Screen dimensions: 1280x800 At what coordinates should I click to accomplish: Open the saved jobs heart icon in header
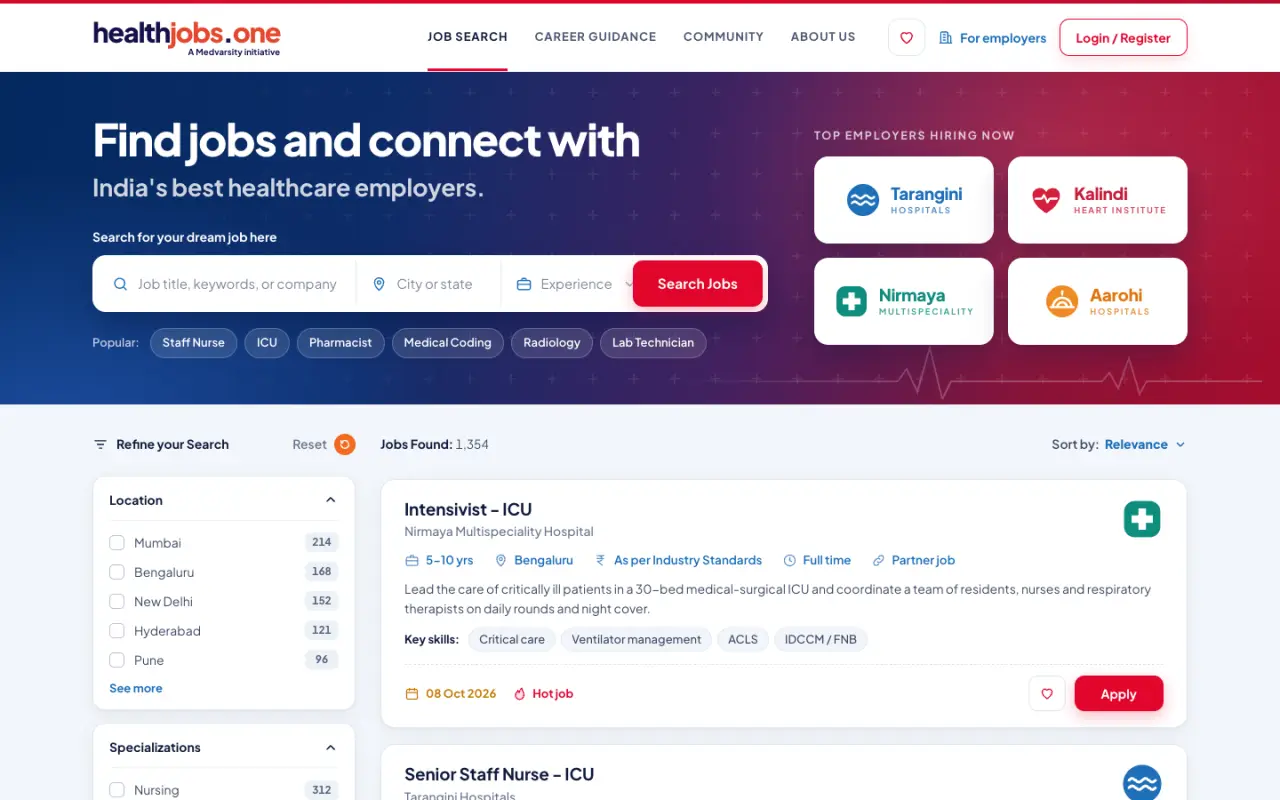pos(906,38)
